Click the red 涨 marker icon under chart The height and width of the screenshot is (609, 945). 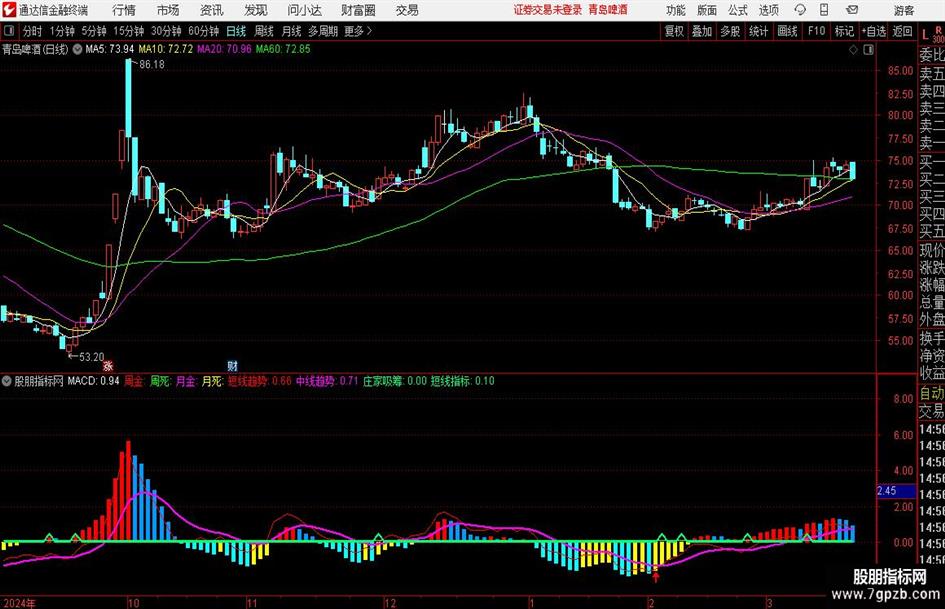click(x=108, y=365)
